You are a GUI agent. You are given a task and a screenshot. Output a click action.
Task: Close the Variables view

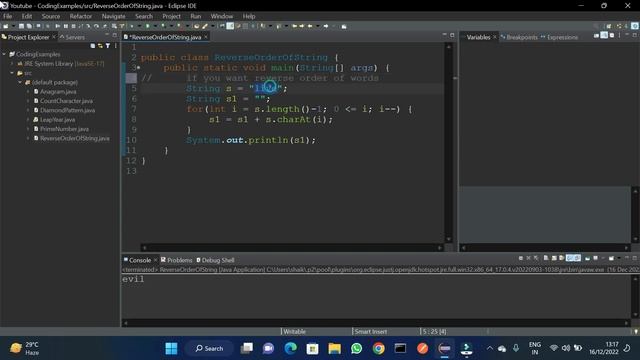(x=495, y=37)
